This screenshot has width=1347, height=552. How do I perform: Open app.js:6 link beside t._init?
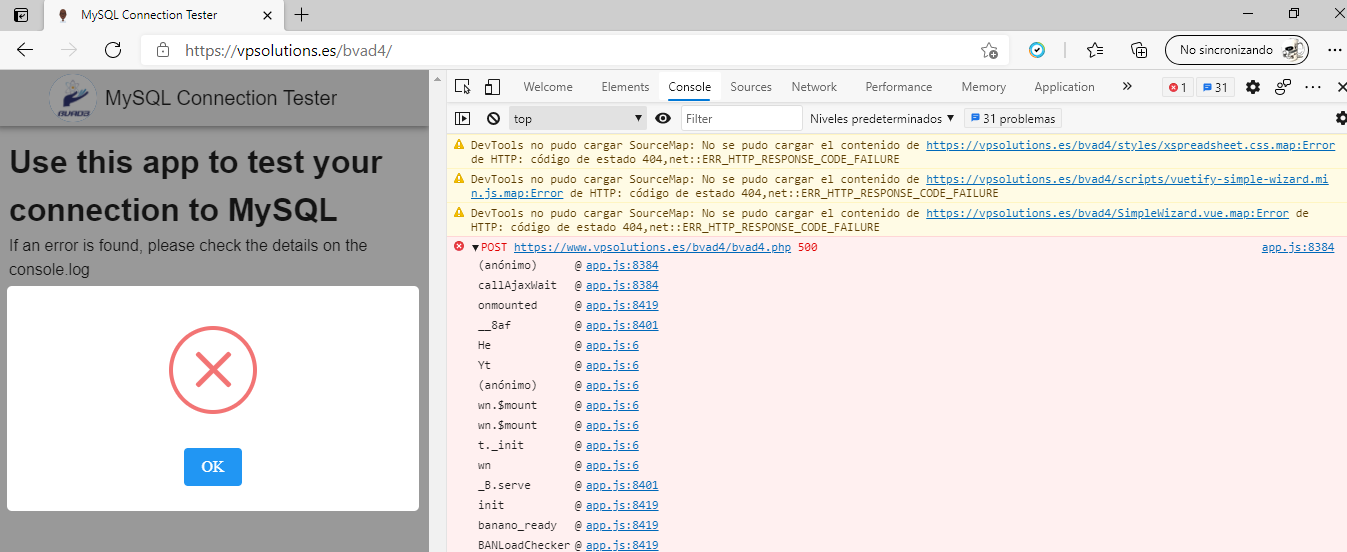(x=612, y=445)
